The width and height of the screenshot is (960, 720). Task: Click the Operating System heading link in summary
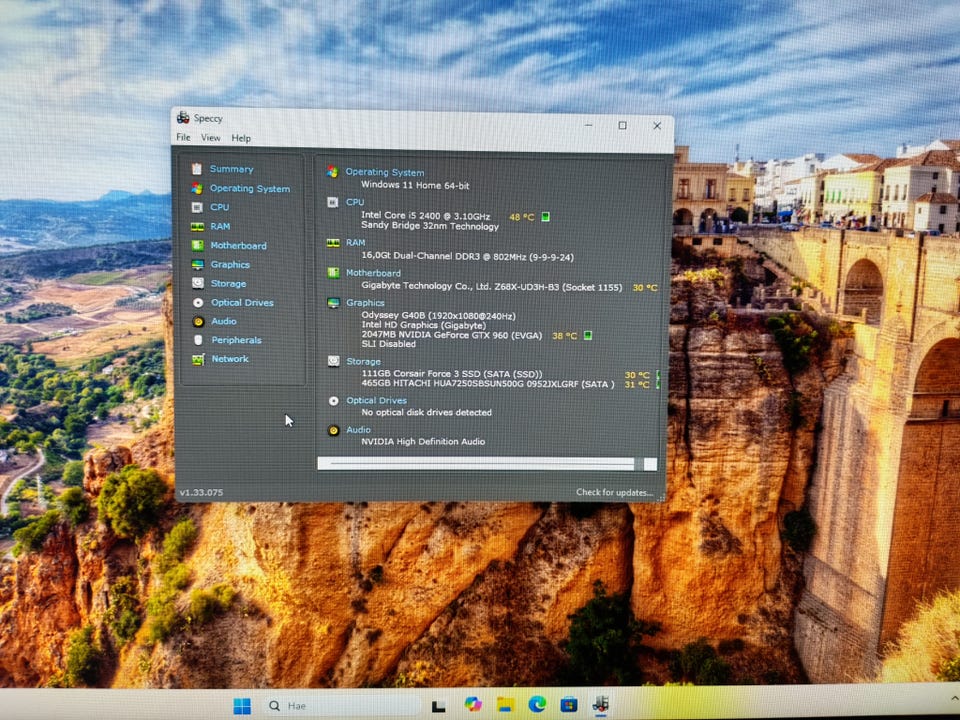[x=384, y=173]
